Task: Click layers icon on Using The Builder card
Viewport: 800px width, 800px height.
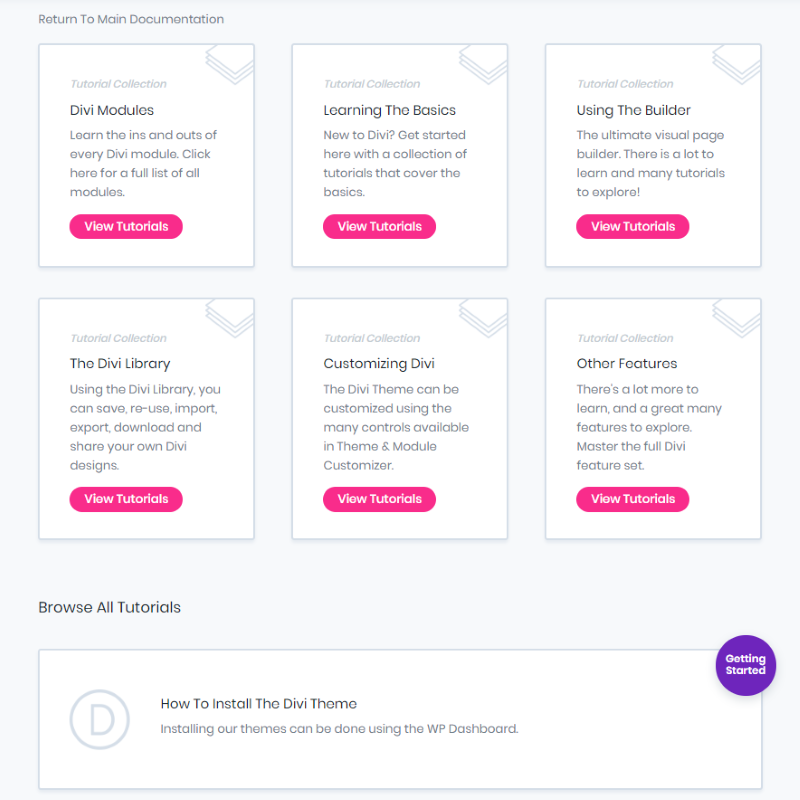Action: [x=737, y=64]
